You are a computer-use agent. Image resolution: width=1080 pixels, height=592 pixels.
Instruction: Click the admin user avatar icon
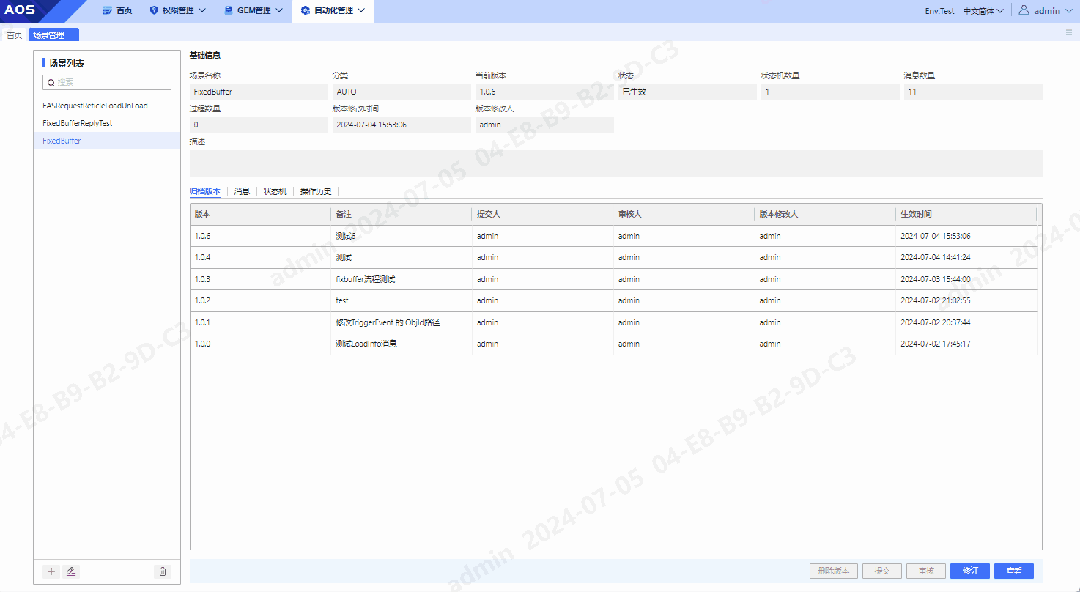point(1023,11)
